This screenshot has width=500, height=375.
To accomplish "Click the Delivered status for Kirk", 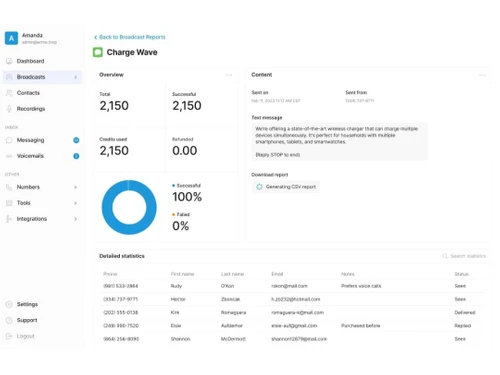I will [465, 313].
